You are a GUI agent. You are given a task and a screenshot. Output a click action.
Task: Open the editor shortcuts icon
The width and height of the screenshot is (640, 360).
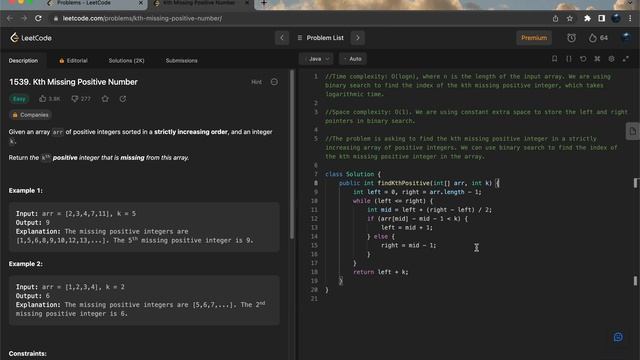click(597, 59)
